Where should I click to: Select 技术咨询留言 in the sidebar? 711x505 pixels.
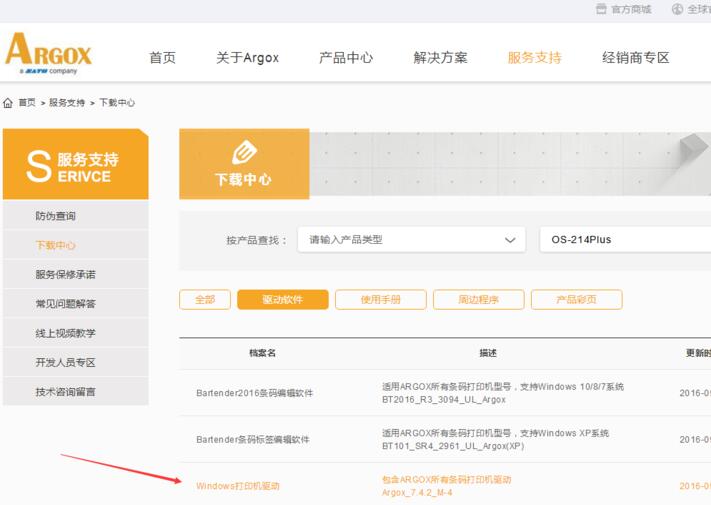click(x=76, y=392)
